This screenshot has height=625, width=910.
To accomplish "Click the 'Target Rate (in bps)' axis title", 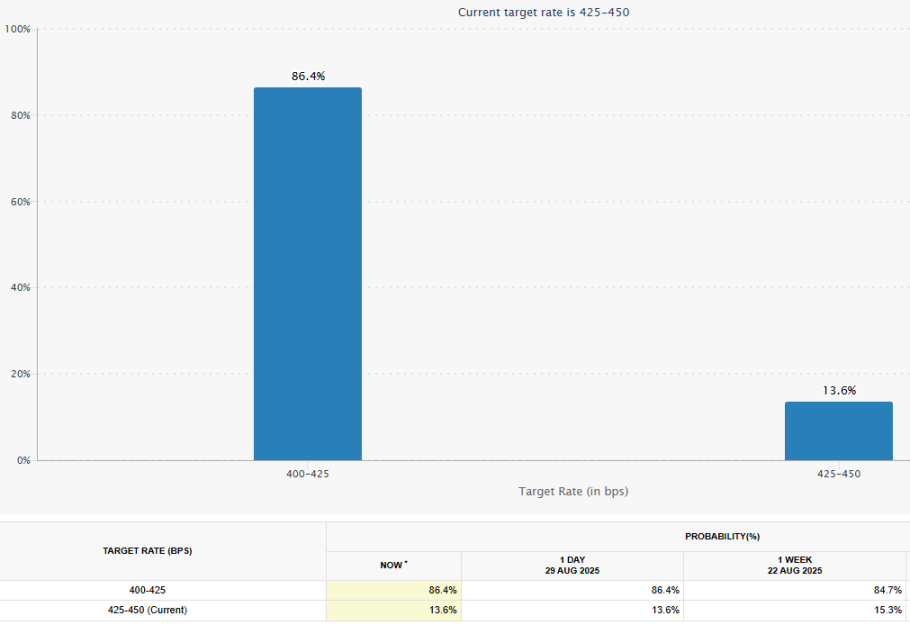I will point(573,491).
